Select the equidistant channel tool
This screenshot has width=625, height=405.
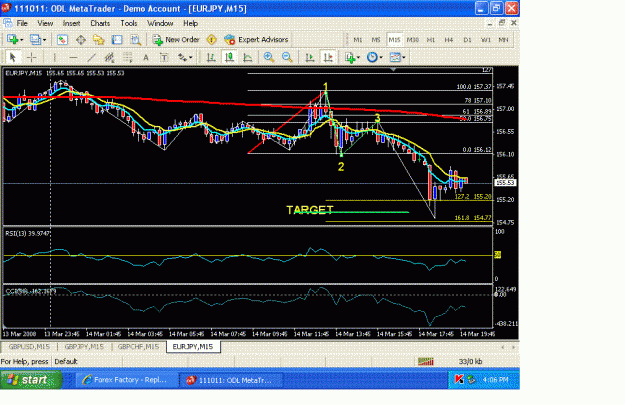(x=109, y=57)
